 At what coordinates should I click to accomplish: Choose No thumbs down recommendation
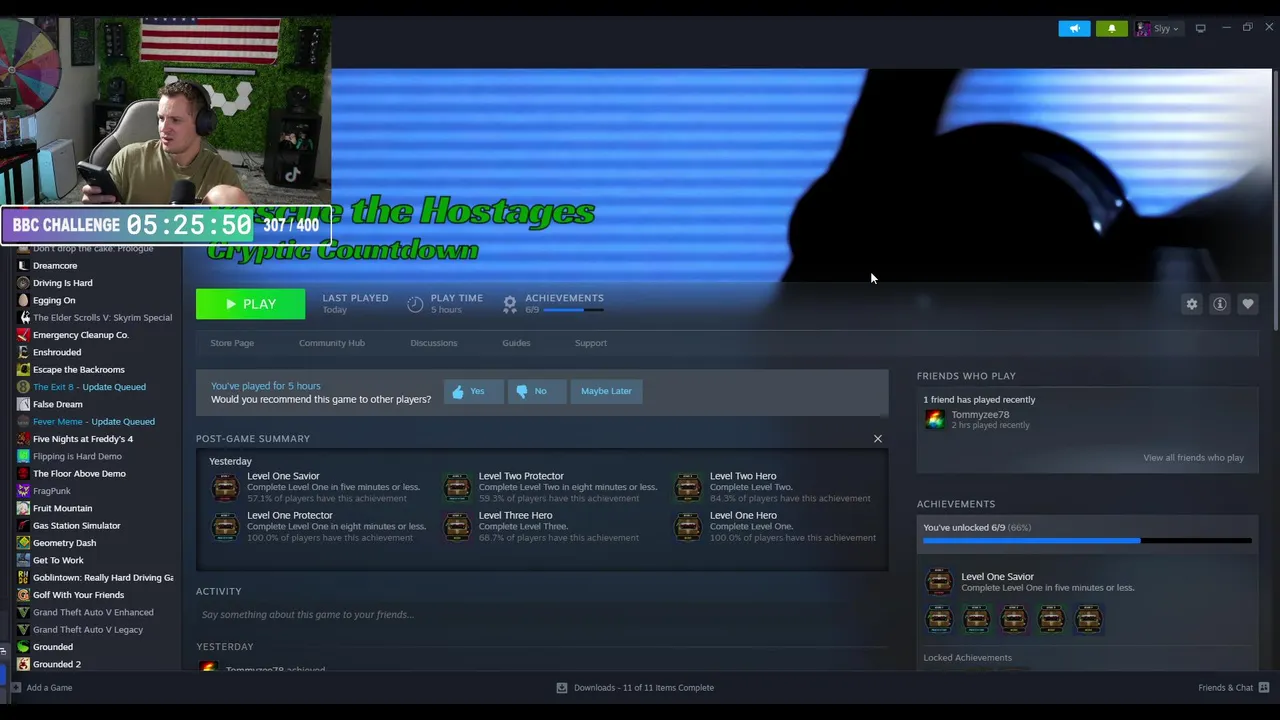pos(535,391)
